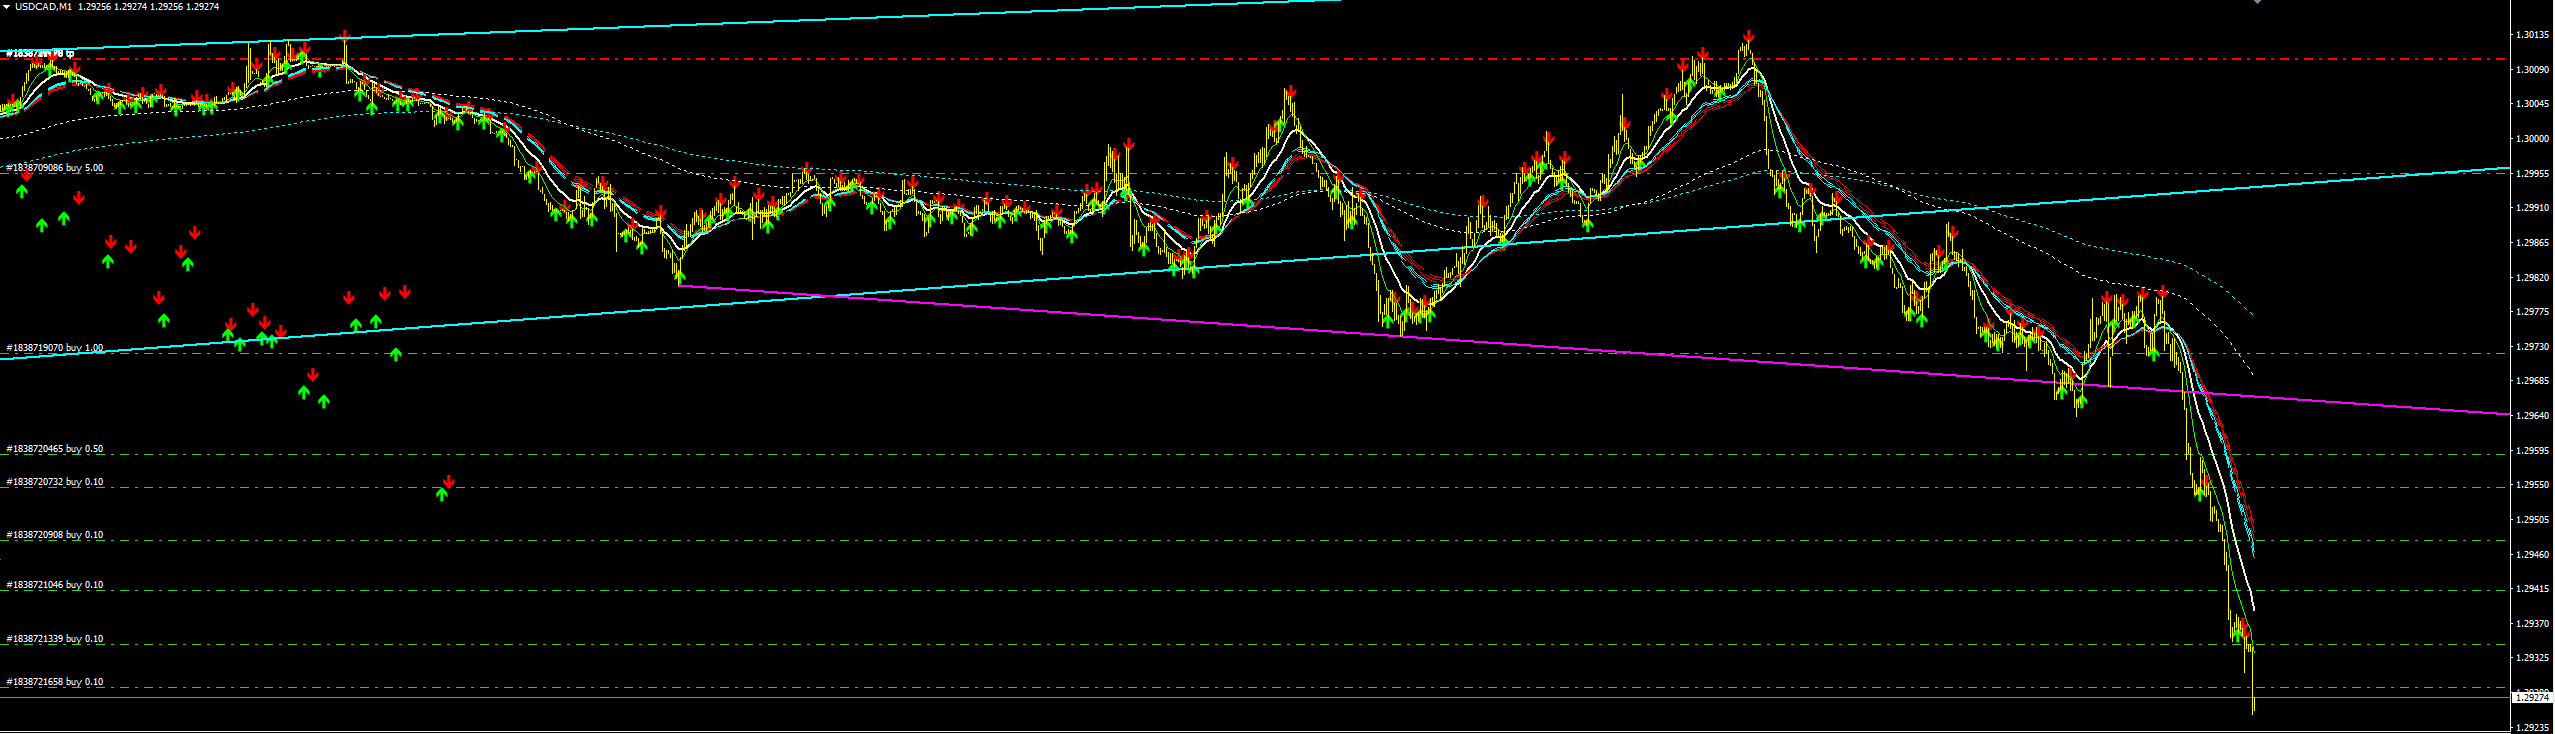This screenshot has height=734, width=2555.
Task: Click the current price tag 1.29274
Action: click(x=2532, y=698)
